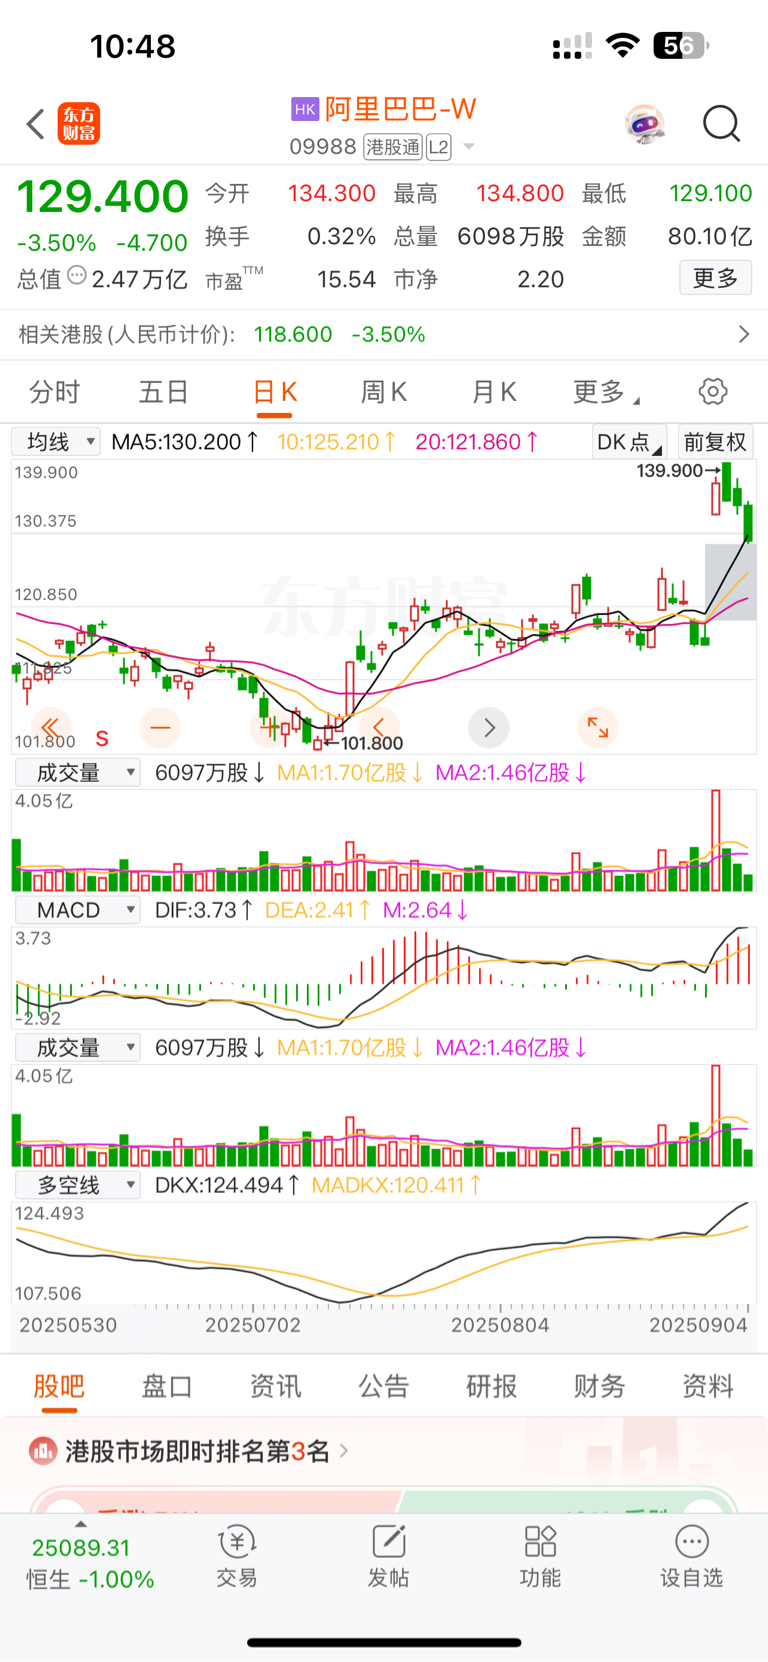Image resolution: width=768 pixels, height=1662 pixels.
Task: Open the second 成交量 dropdown below MACD
Action: (x=77, y=1047)
